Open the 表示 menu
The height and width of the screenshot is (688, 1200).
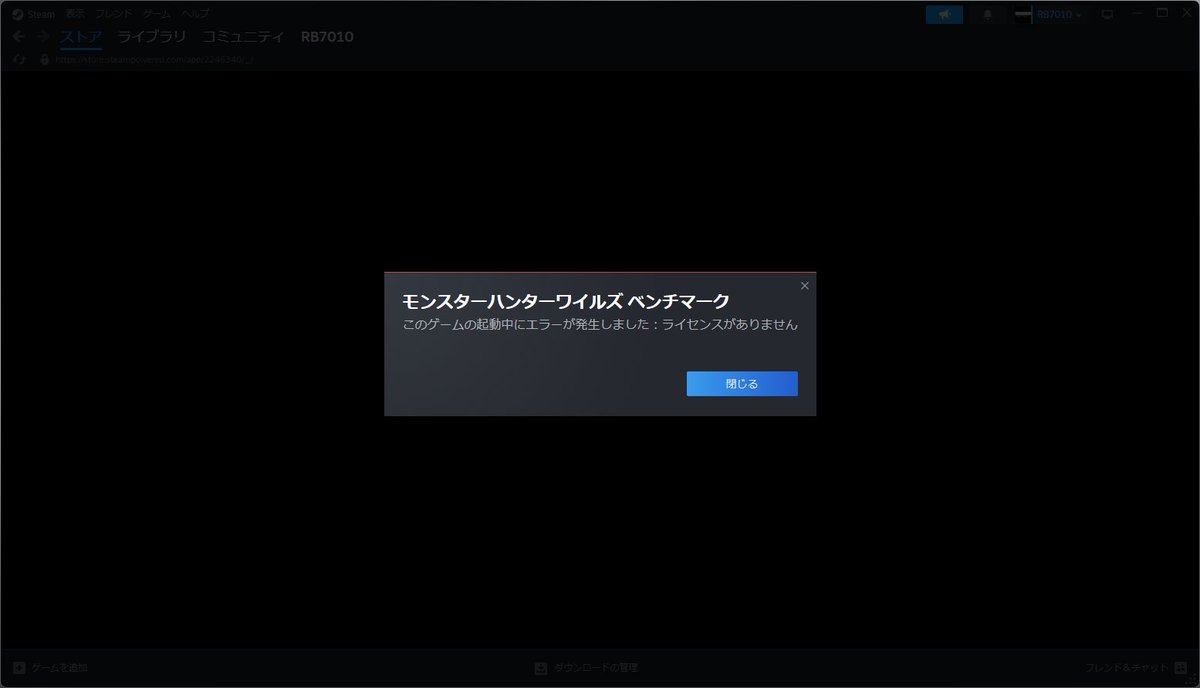pyautogui.click(x=75, y=14)
